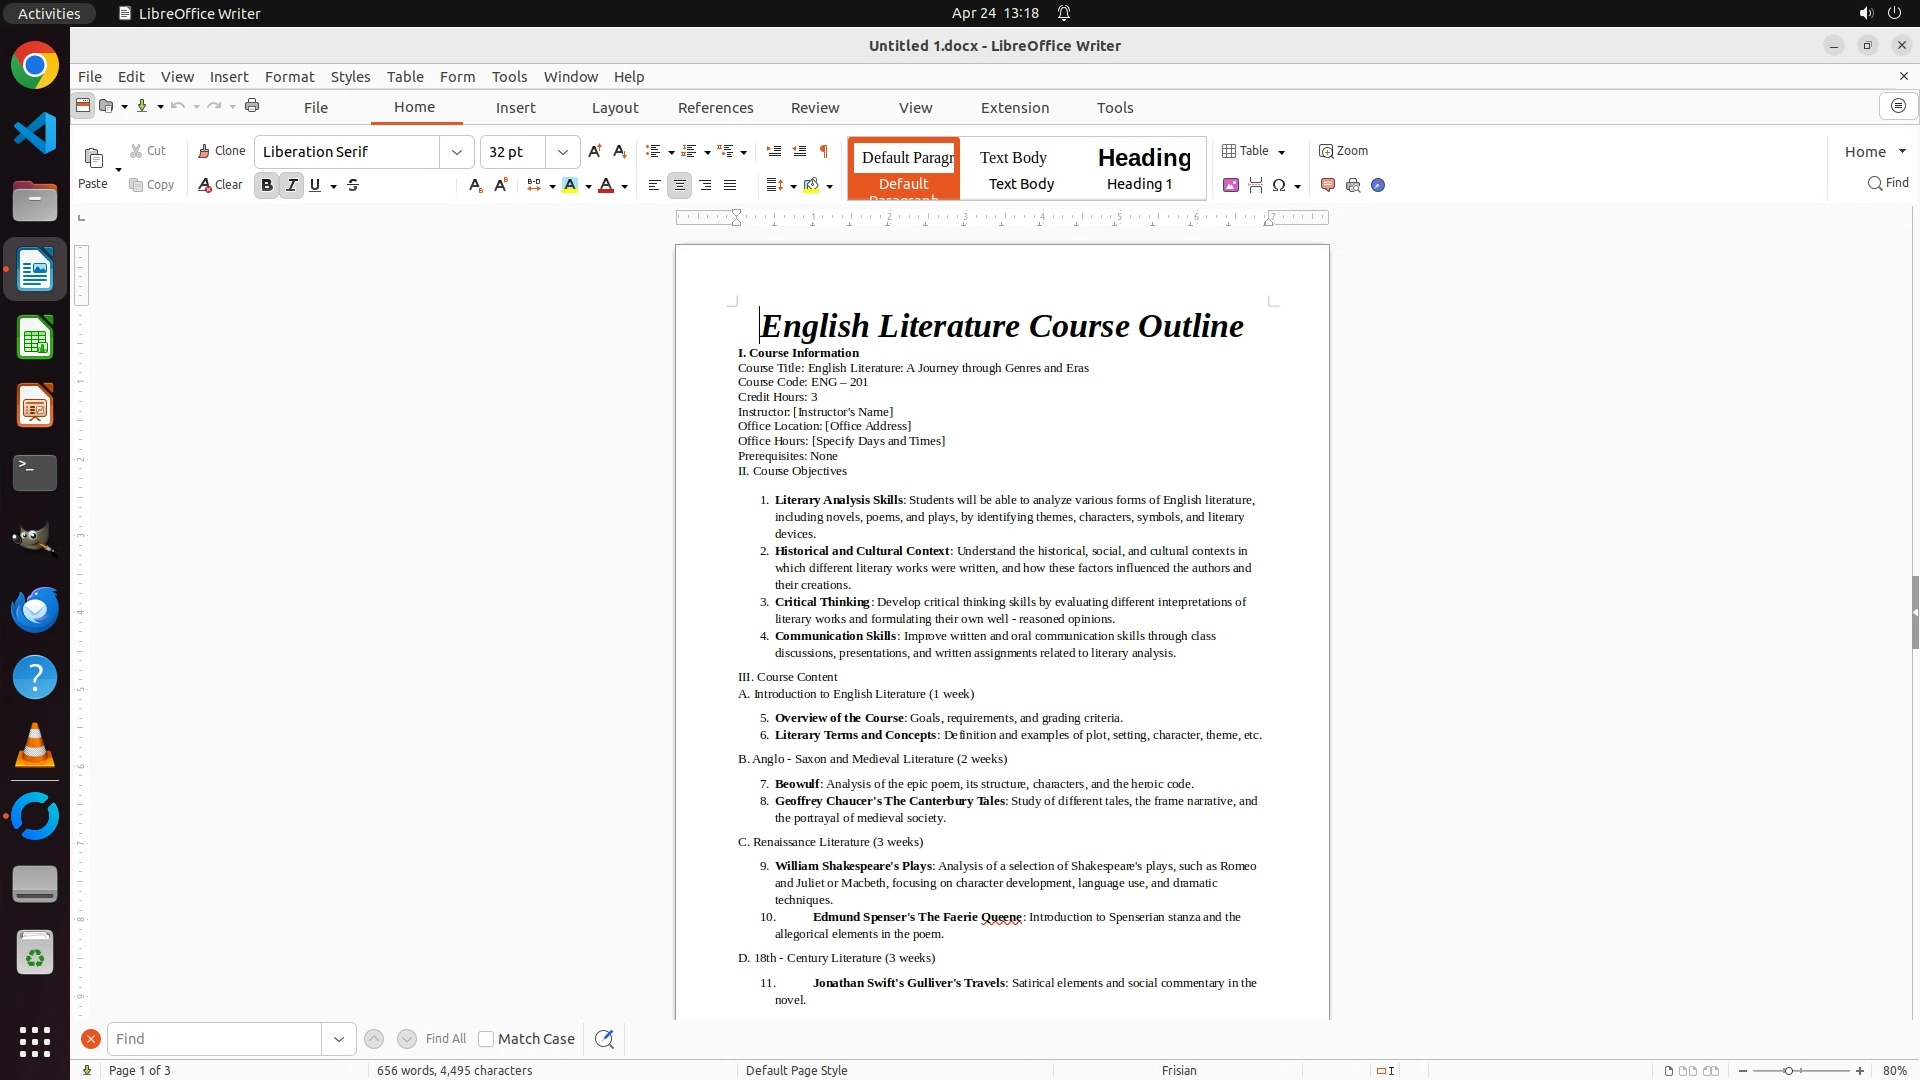1920x1080 pixels.
Task: Open the font size dropdown
Action: 563,152
